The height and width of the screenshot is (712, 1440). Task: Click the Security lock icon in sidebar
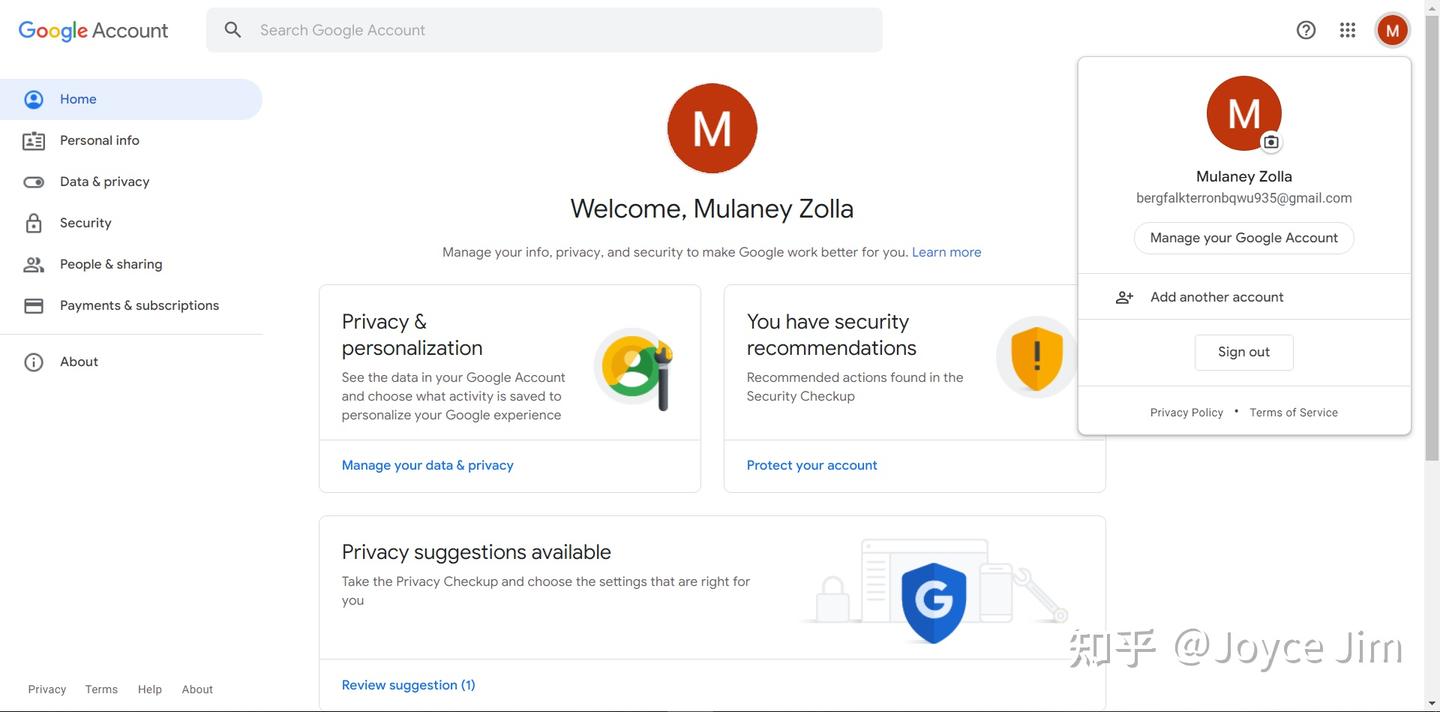pos(34,223)
